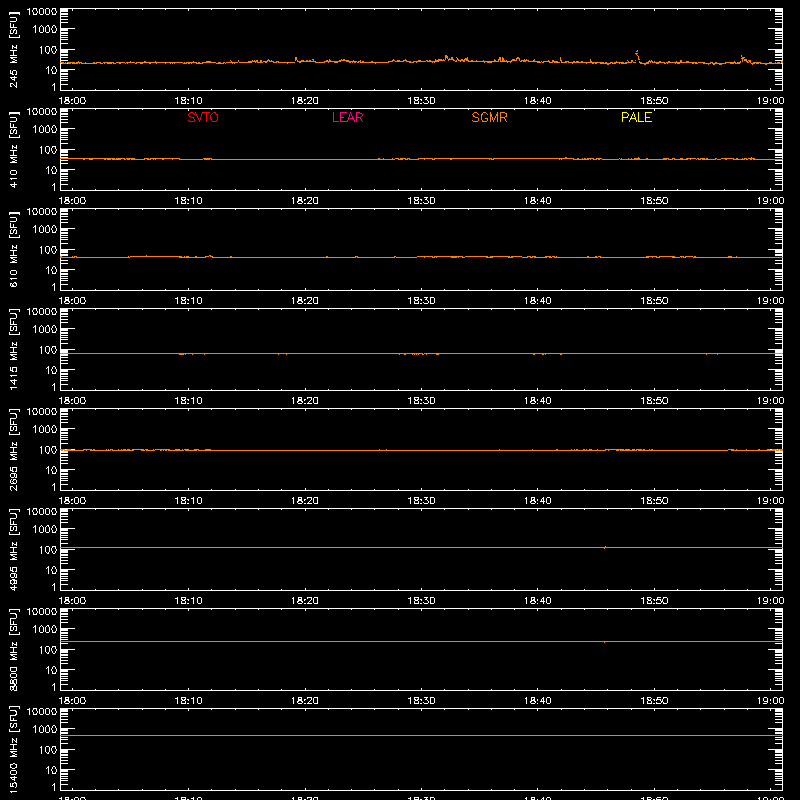The height and width of the screenshot is (800, 800).
Task: Click the 10 y-axis value on the 1415 MHz plot
Action: (51, 370)
